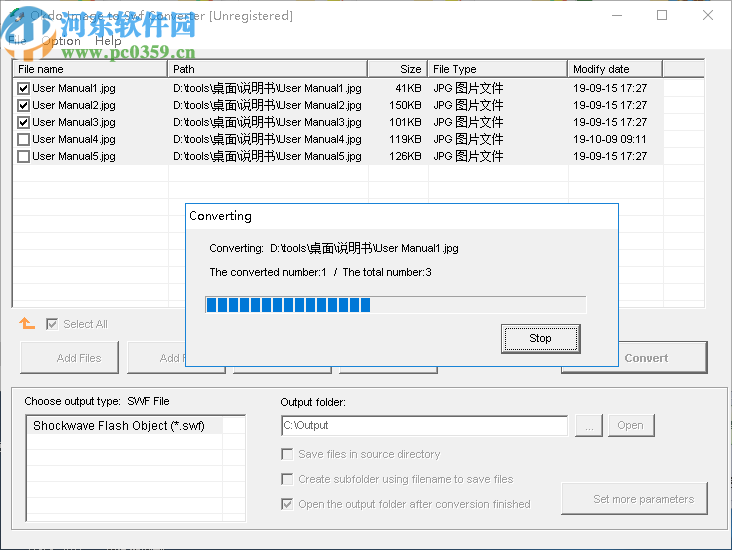Viewport: 732px width, 550px height.
Task: Click the Convert button
Action: pos(663,358)
